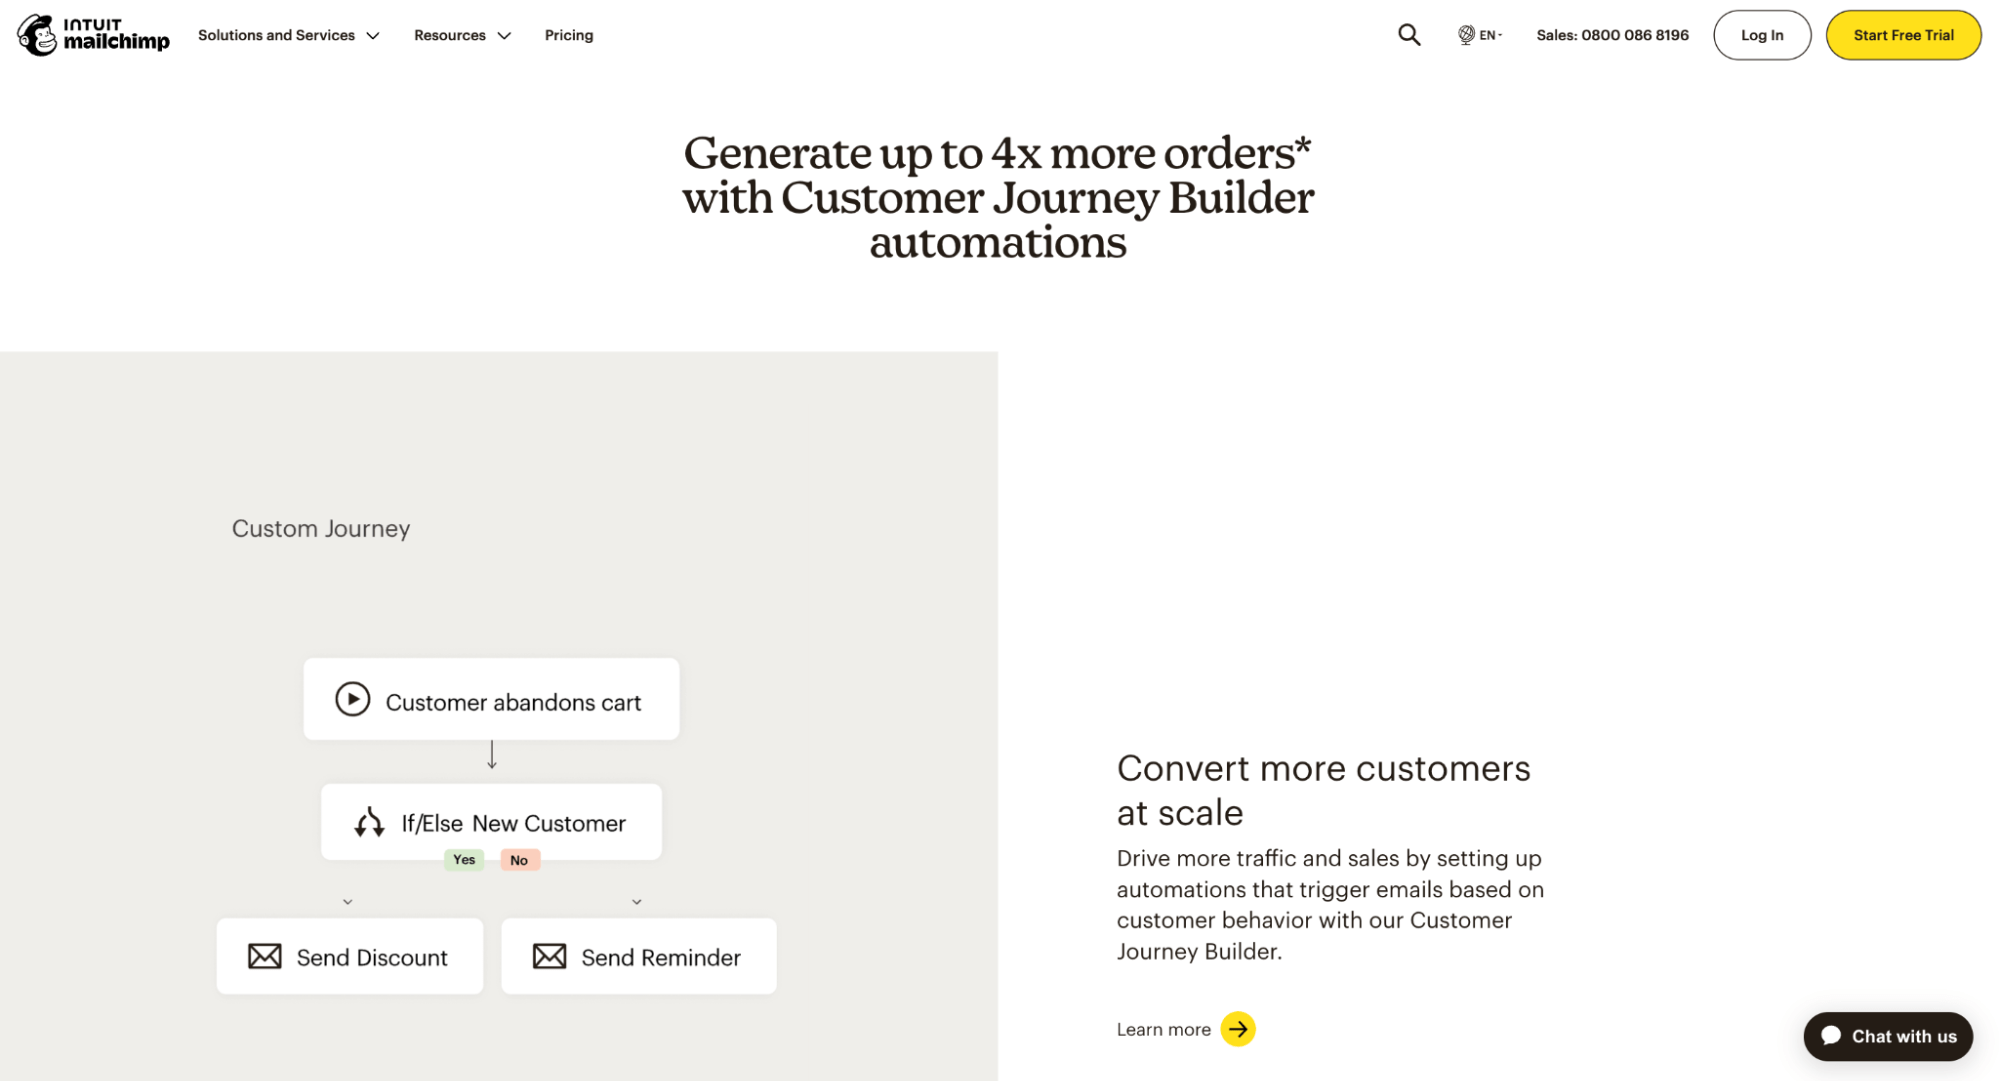Click the globe language icon
This screenshot has height=1082, width=1999.
tap(1465, 35)
